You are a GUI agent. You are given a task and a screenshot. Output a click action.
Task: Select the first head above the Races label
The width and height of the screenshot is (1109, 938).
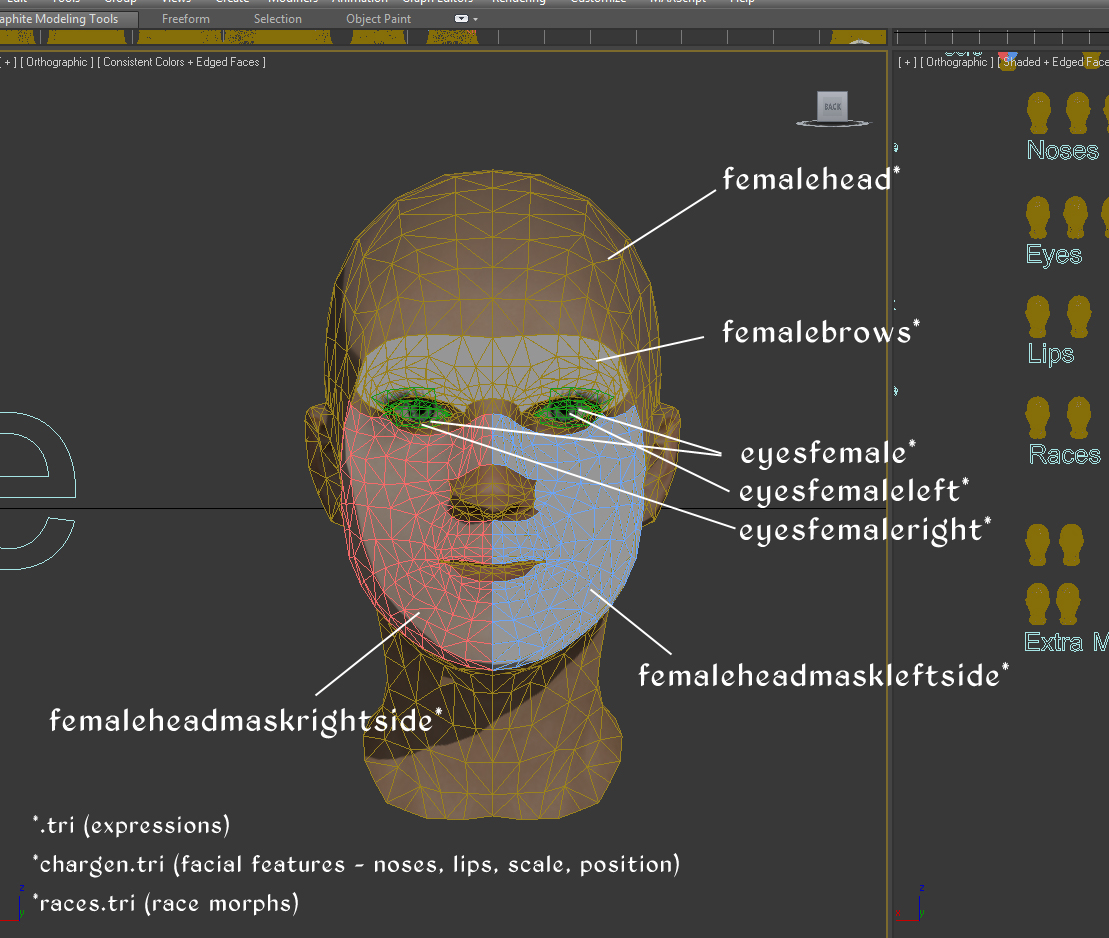[x=1038, y=418]
